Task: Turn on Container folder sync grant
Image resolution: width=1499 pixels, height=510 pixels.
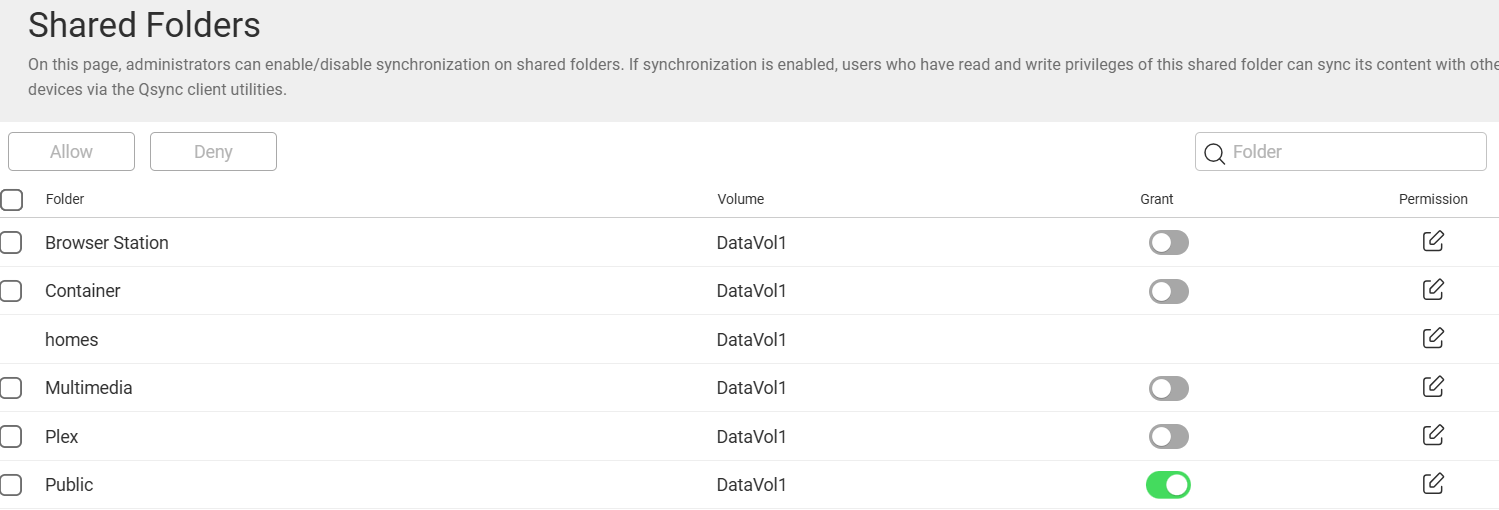Action: (1168, 291)
